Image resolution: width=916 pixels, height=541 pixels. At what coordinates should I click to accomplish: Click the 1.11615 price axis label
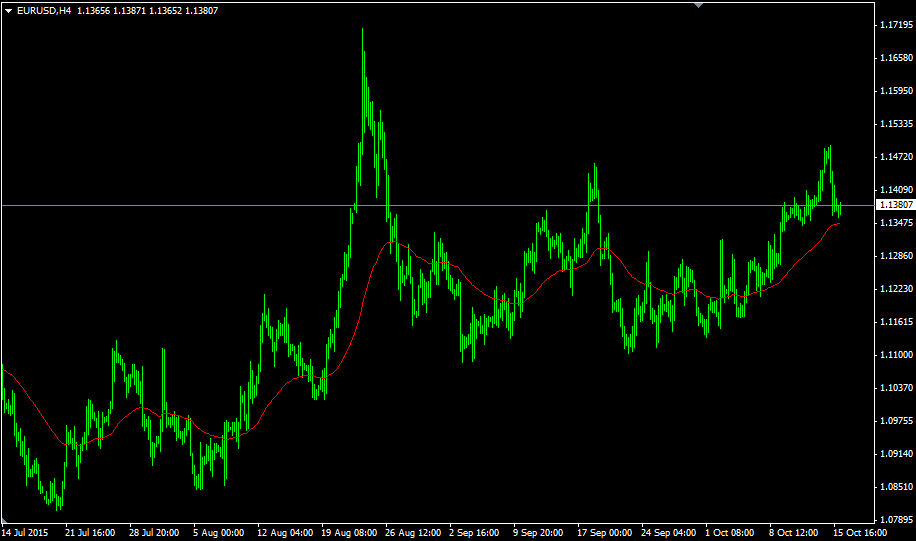coord(896,321)
